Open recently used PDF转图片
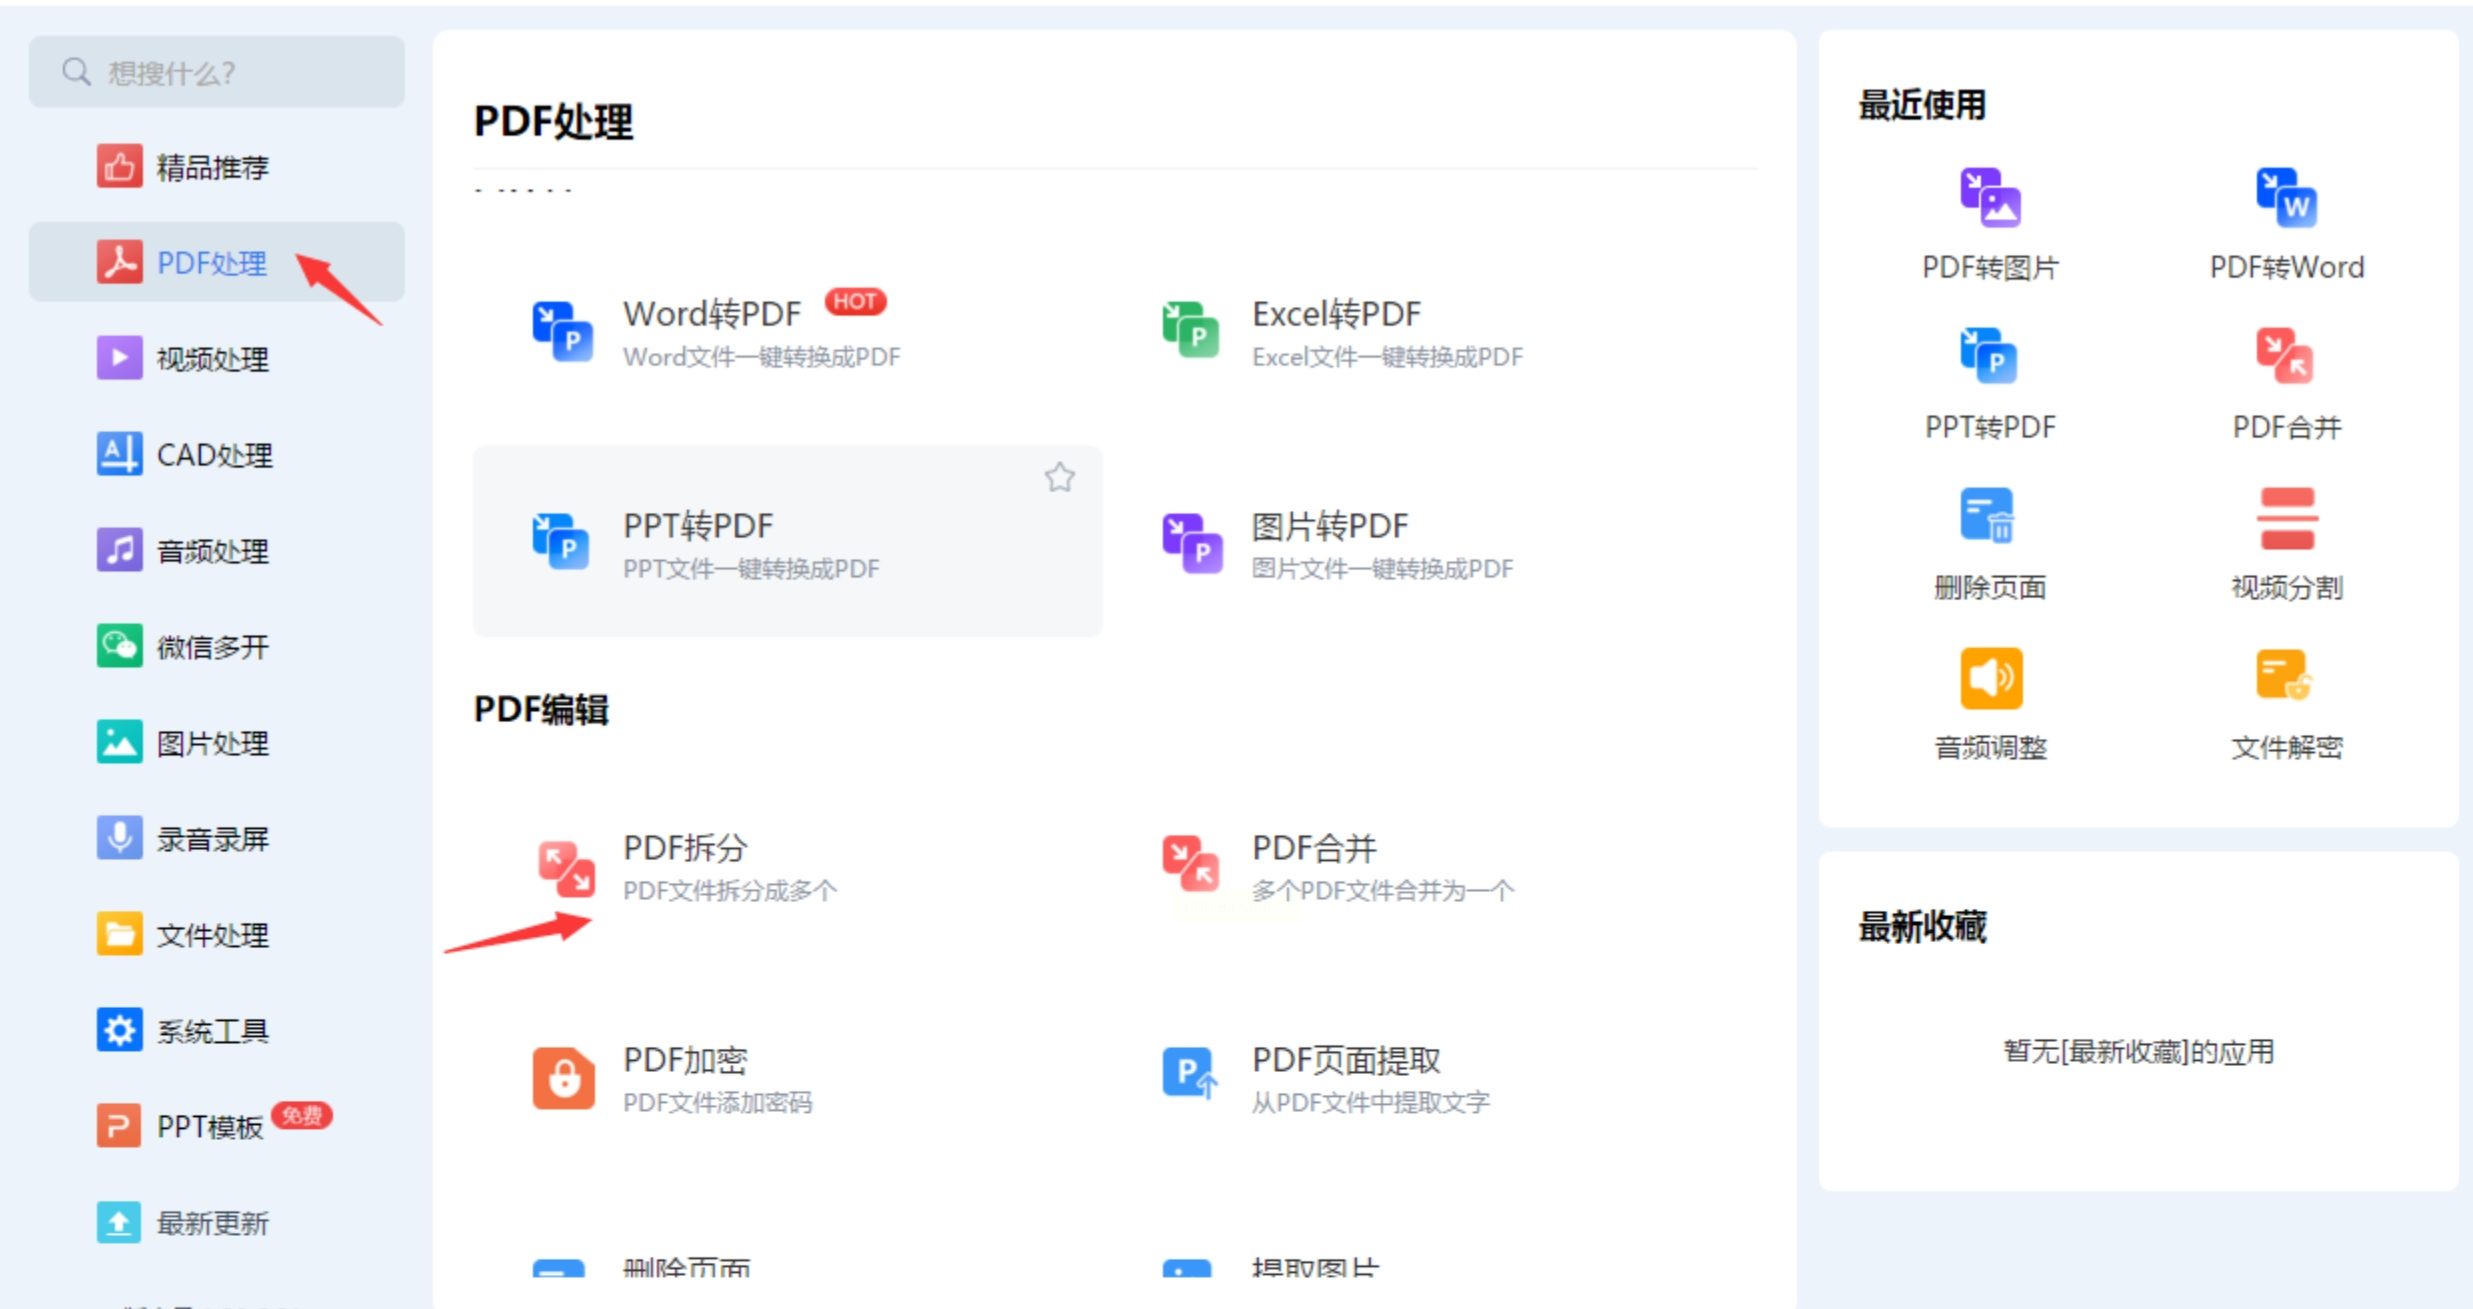The image size is (2473, 1309). pos(1989,224)
